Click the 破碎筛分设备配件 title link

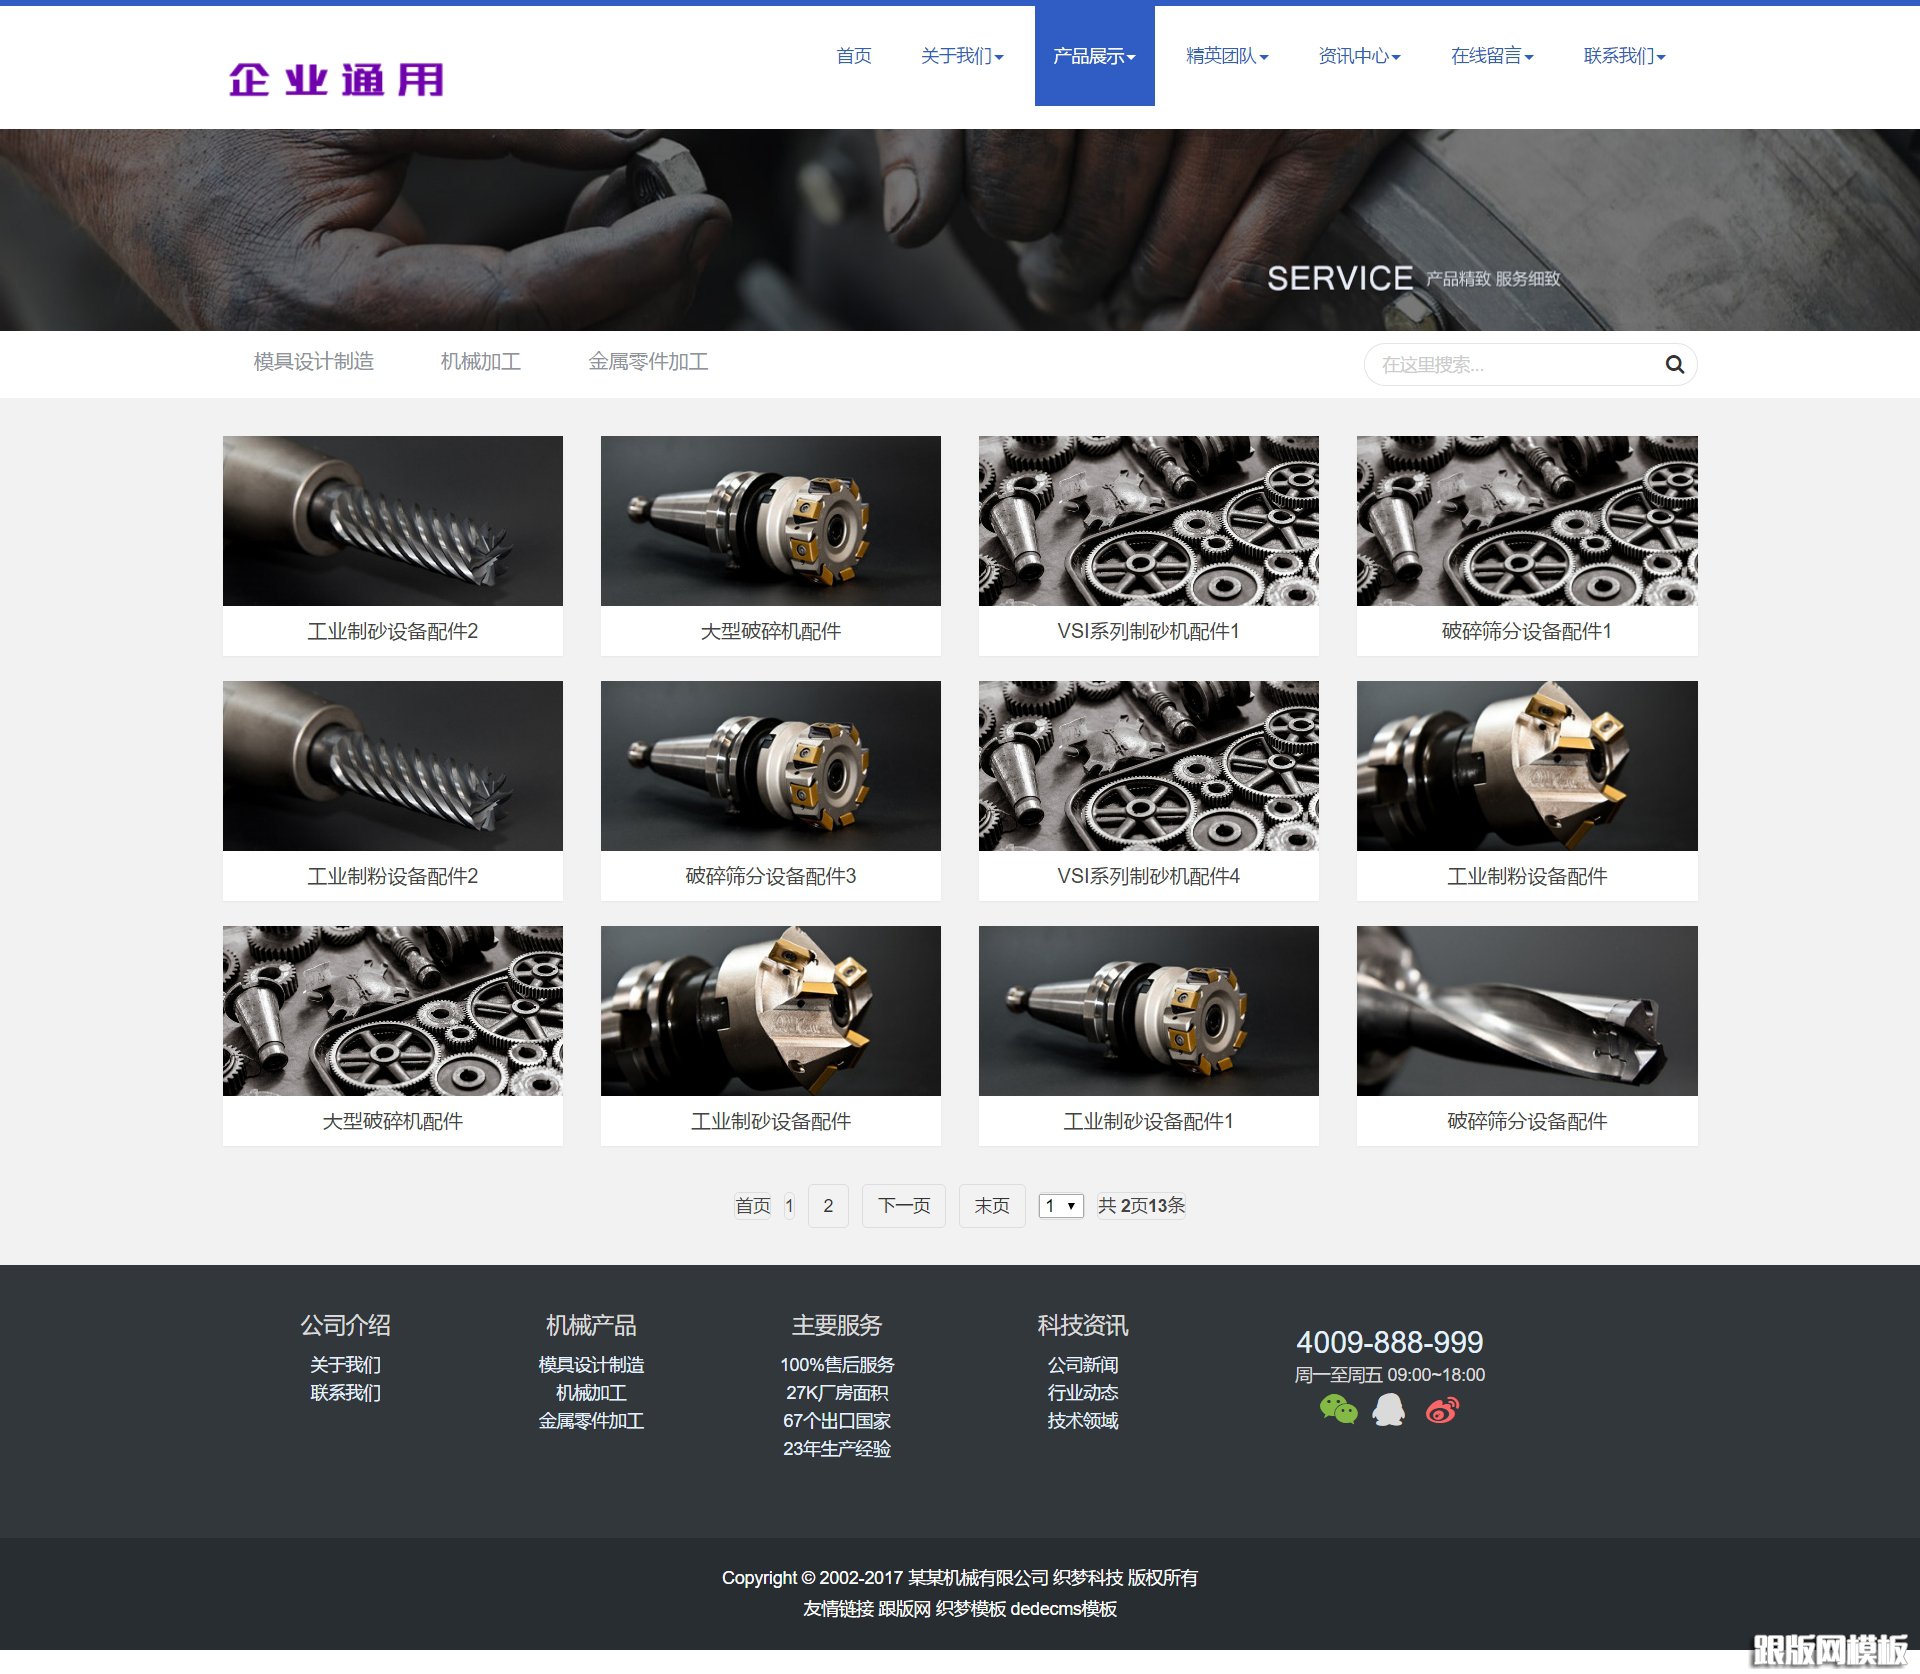(1527, 1122)
